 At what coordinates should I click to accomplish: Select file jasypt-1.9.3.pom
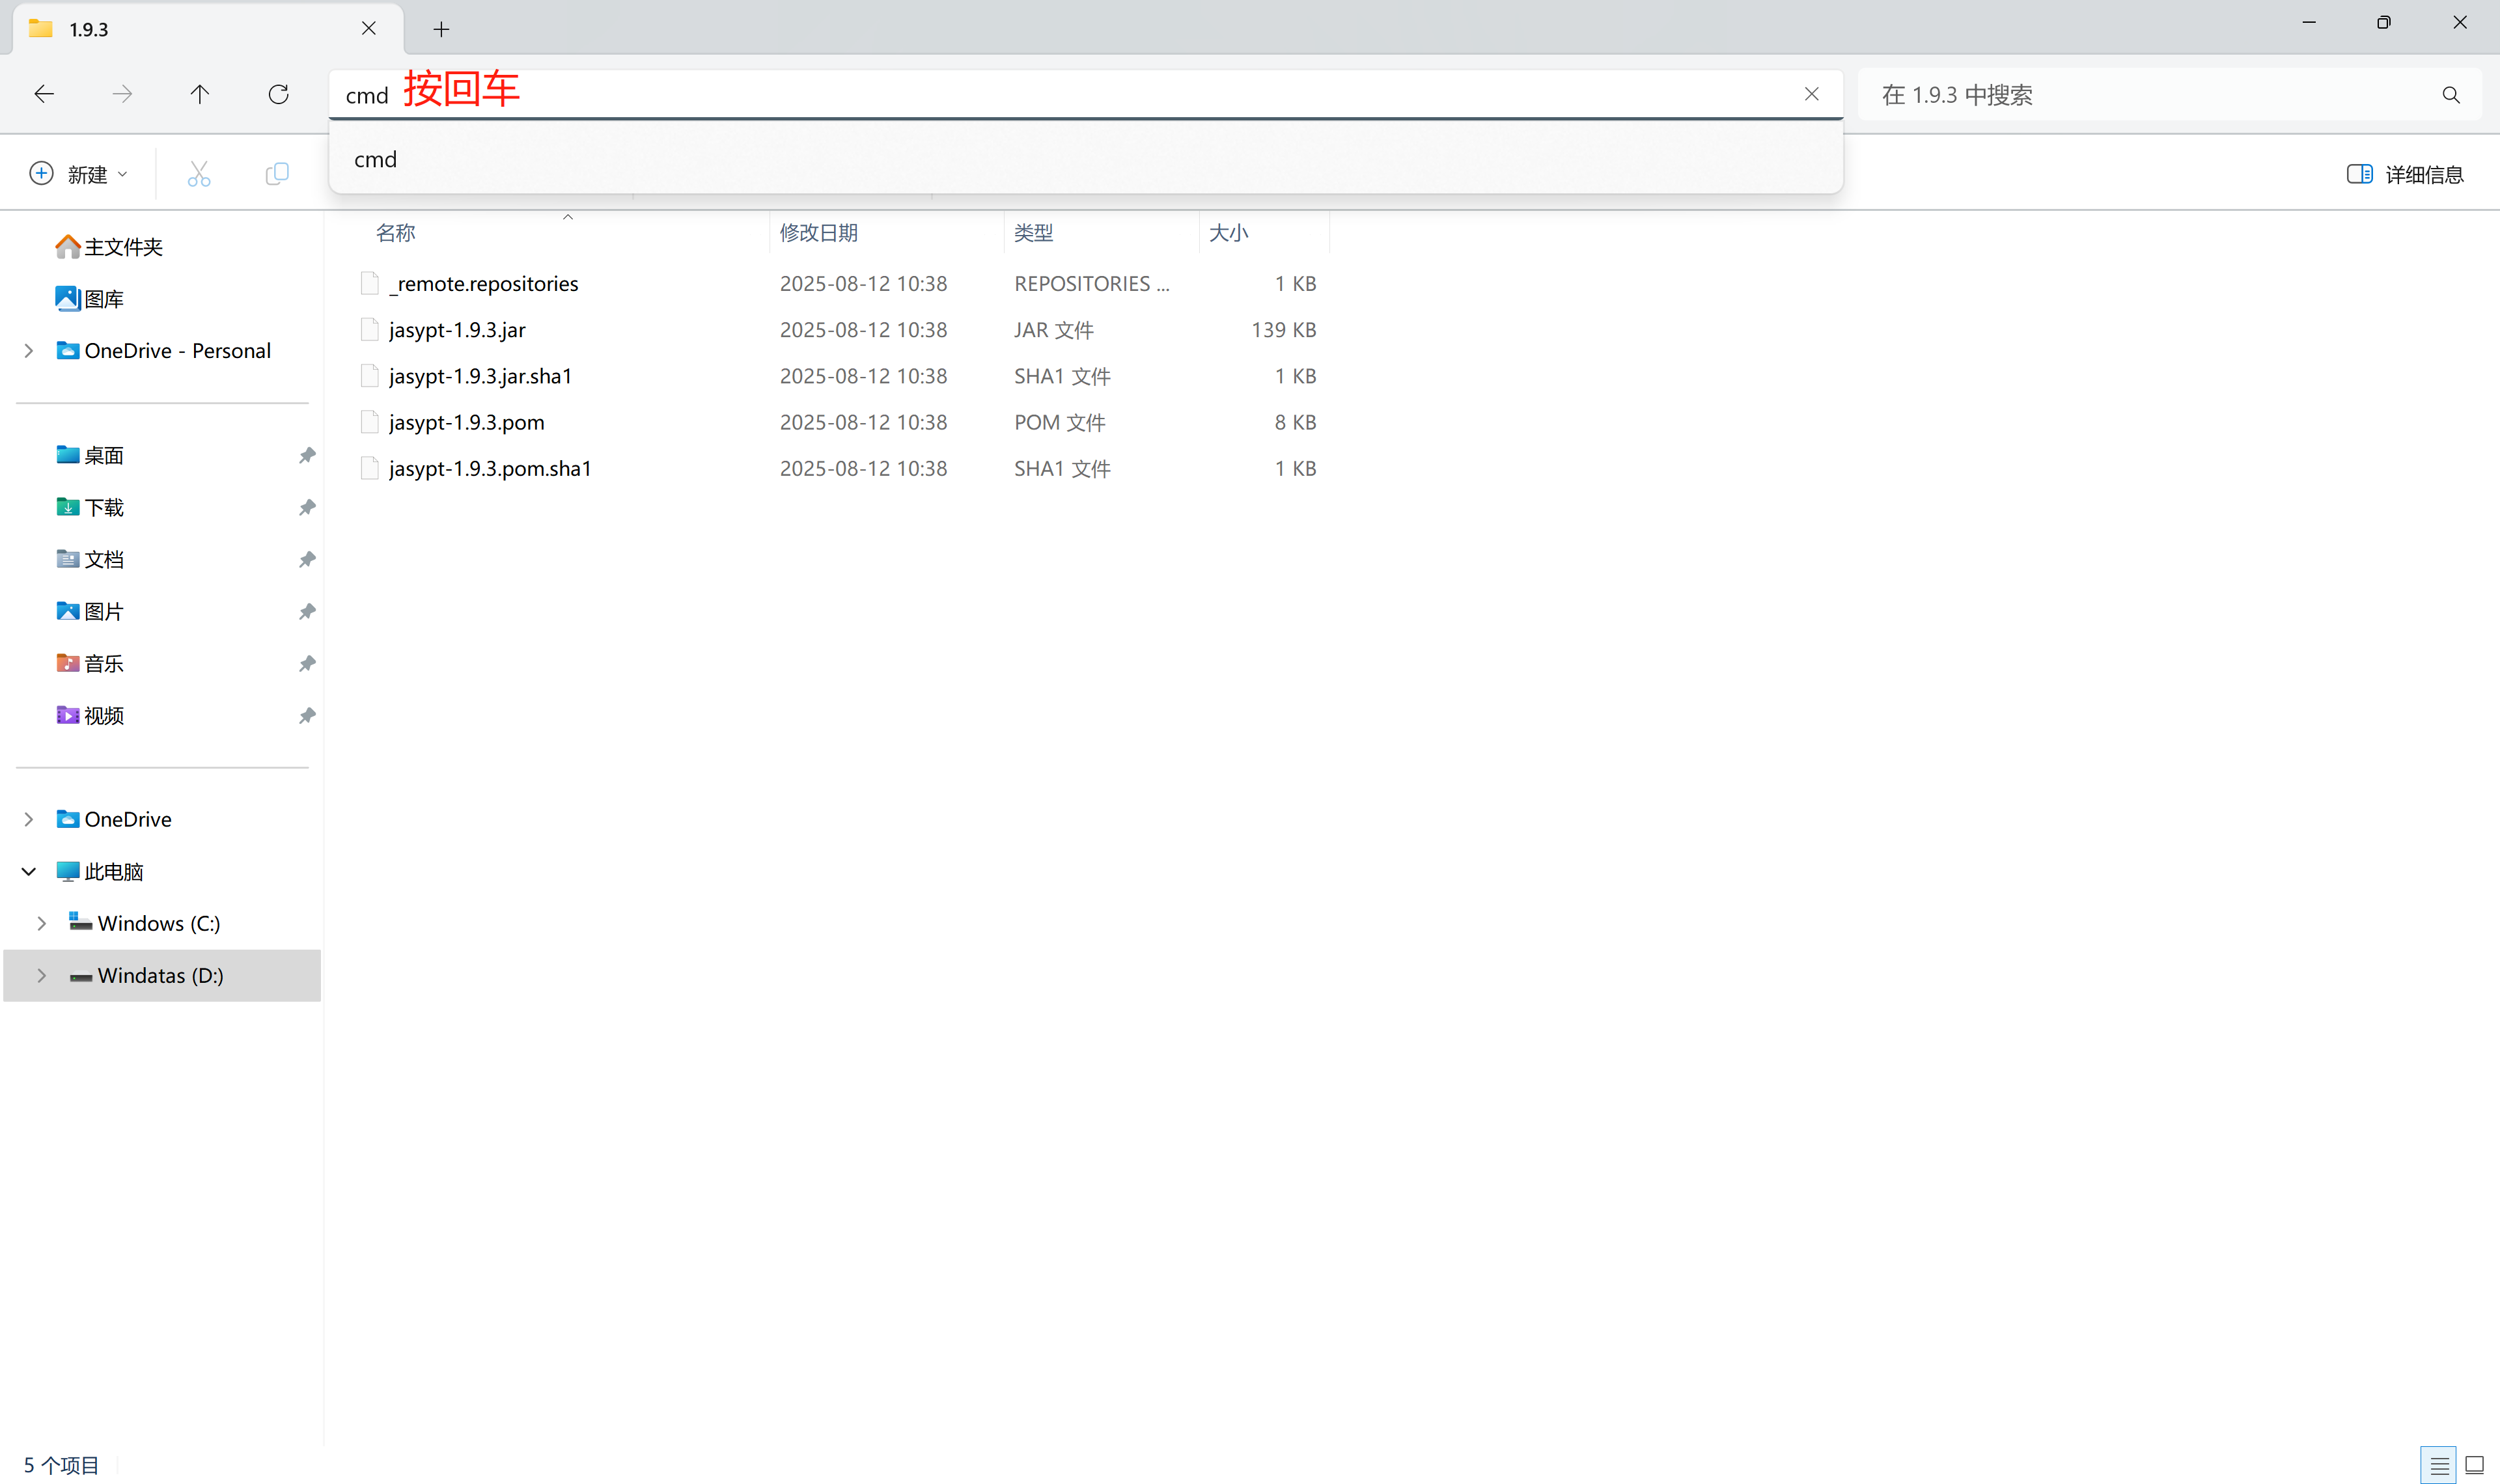[x=467, y=422]
